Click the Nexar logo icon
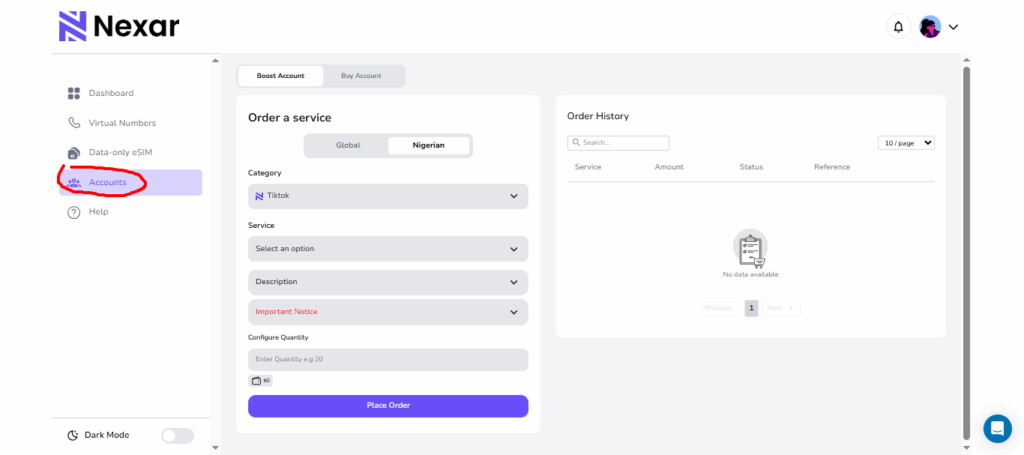The height and width of the screenshot is (455, 1024). (x=72, y=26)
